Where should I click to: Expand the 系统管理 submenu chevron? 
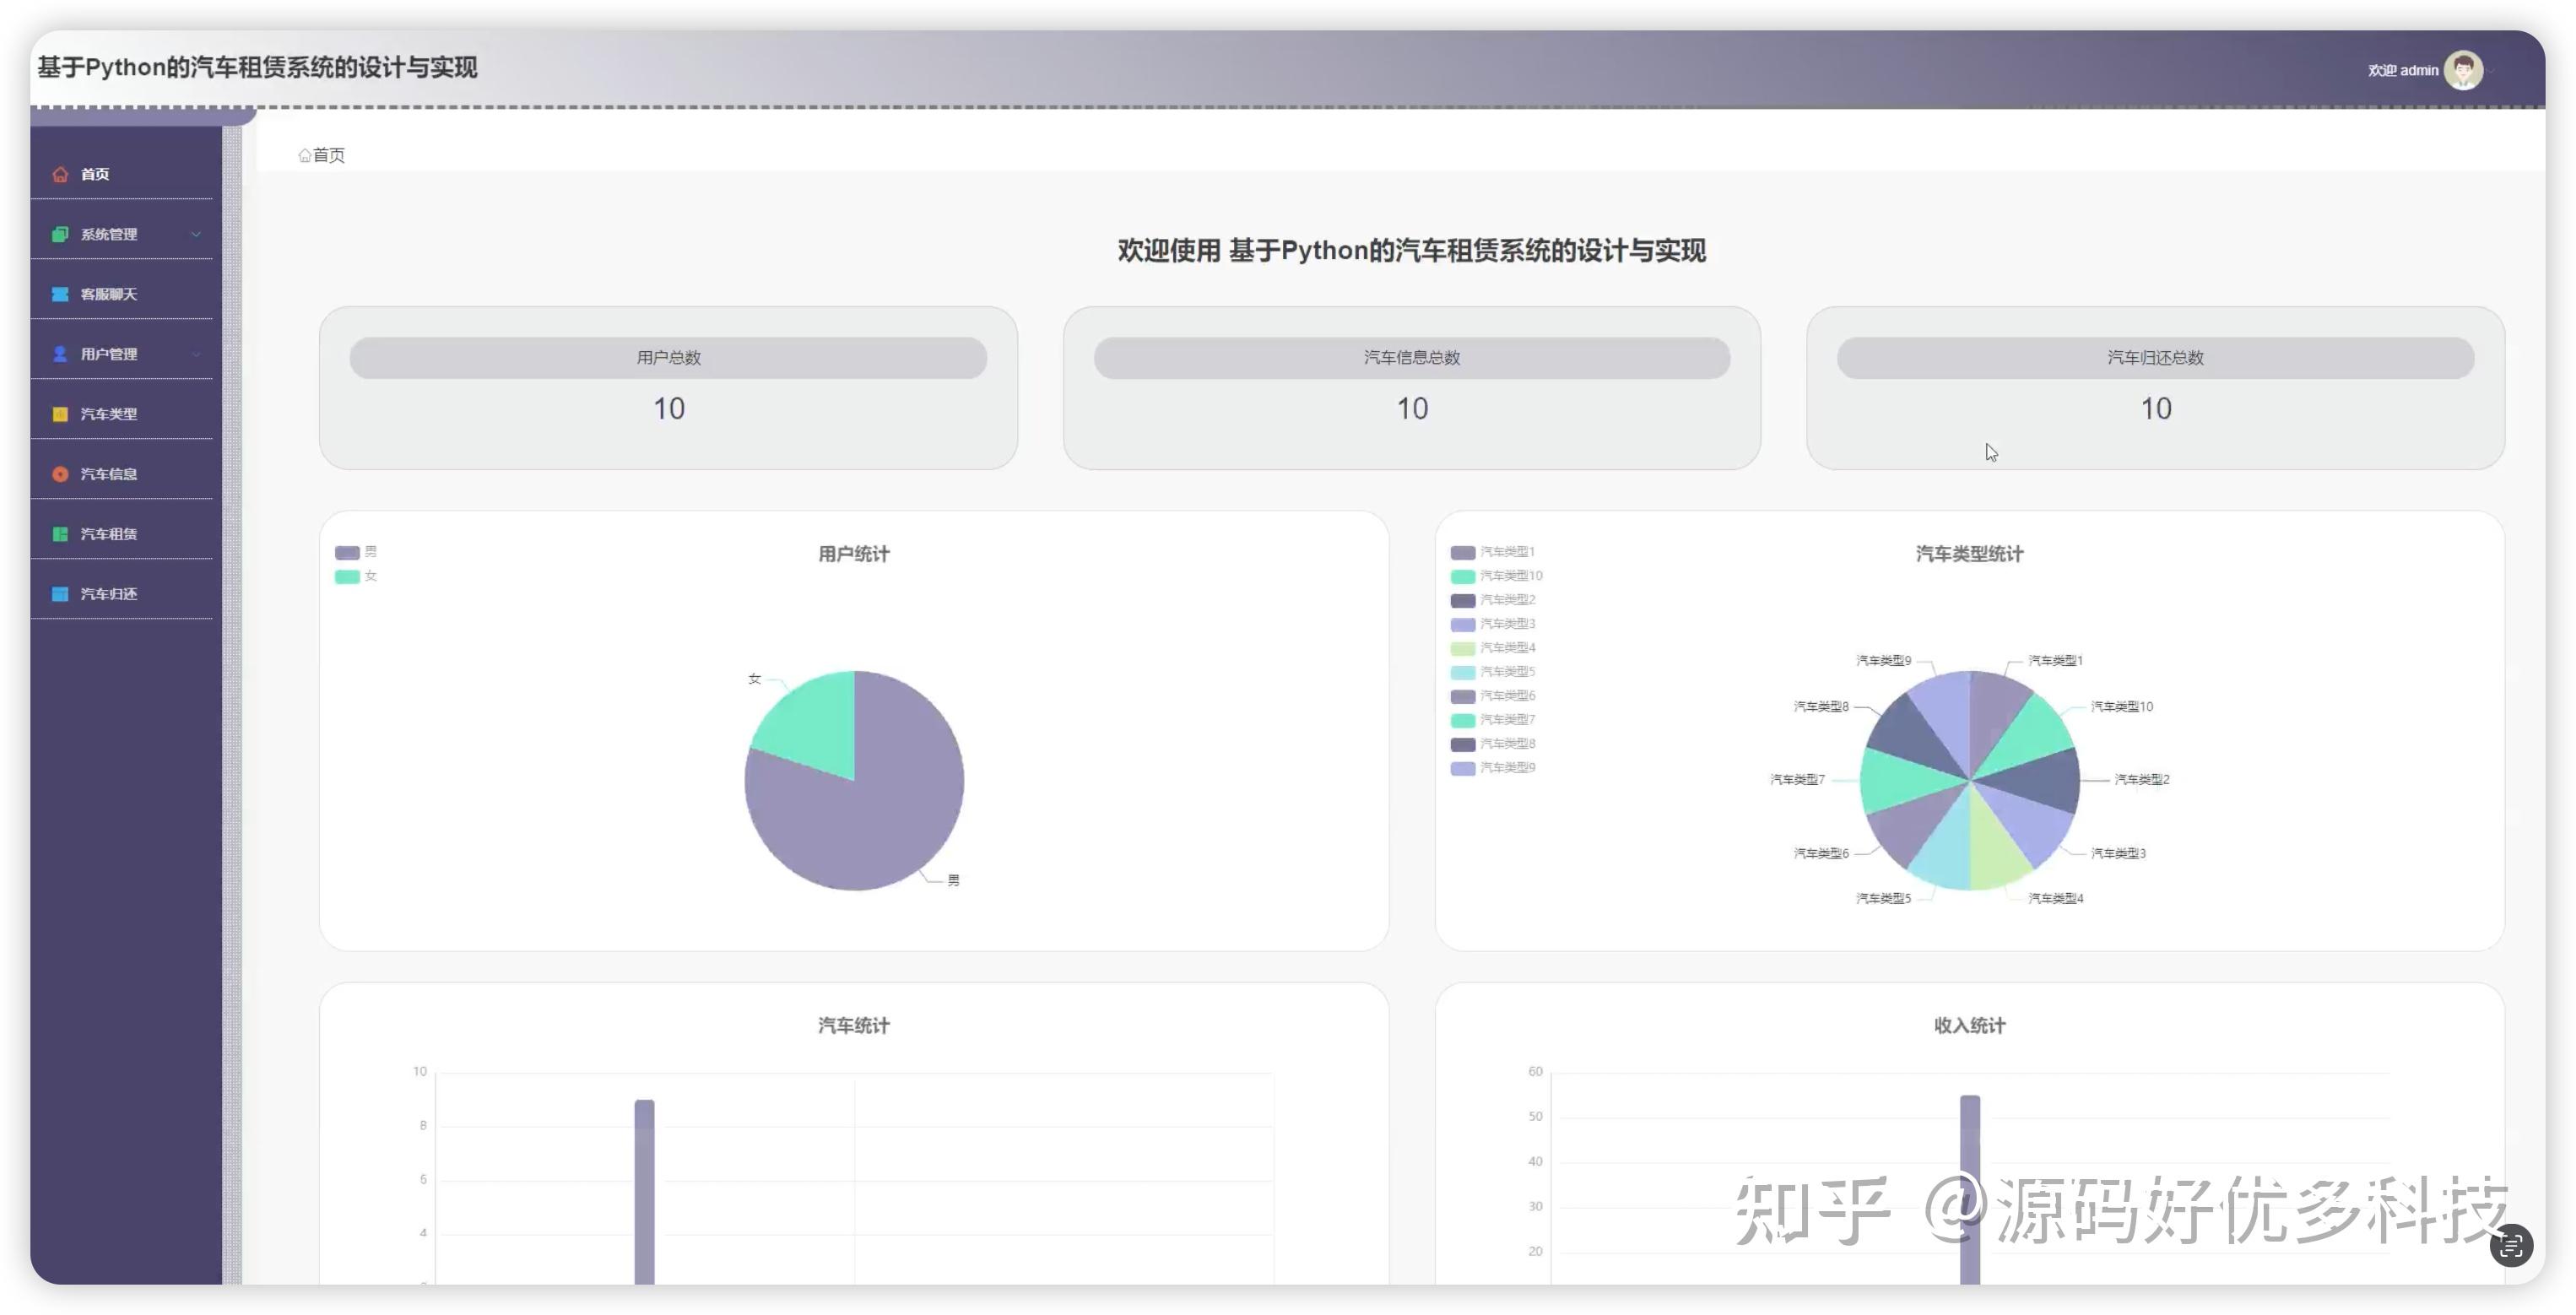click(x=197, y=233)
